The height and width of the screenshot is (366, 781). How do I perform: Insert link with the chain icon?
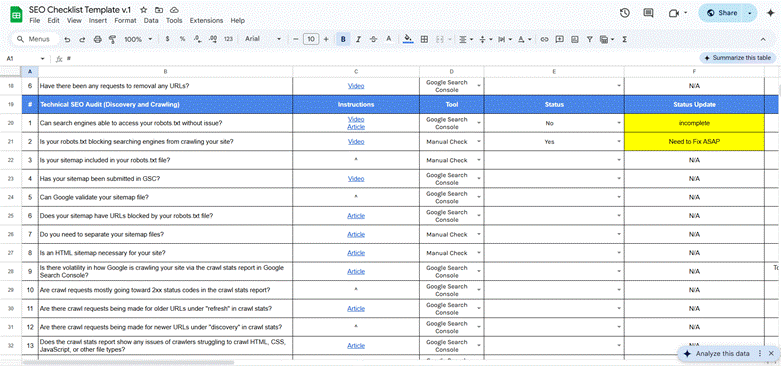click(x=544, y=39)
